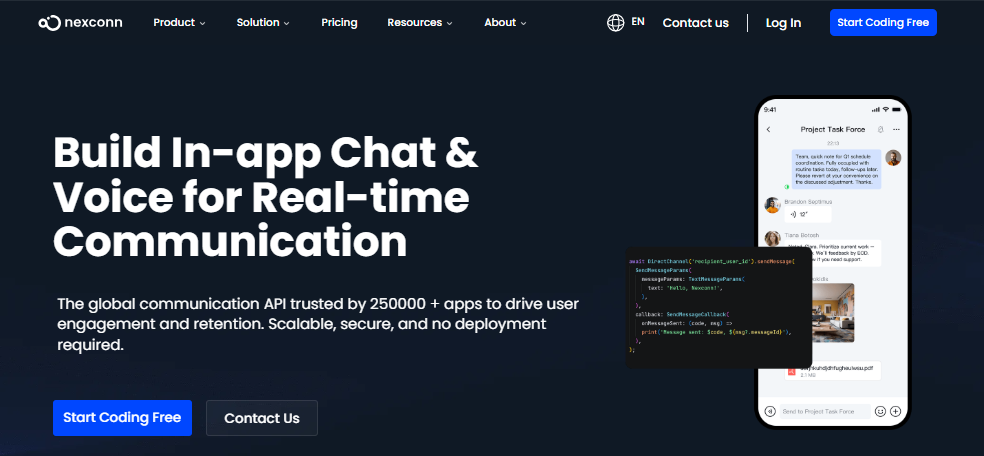984x456 pixels.
Task: Tap the plus attachment icon in chat
Action: (x=896, y=411)
